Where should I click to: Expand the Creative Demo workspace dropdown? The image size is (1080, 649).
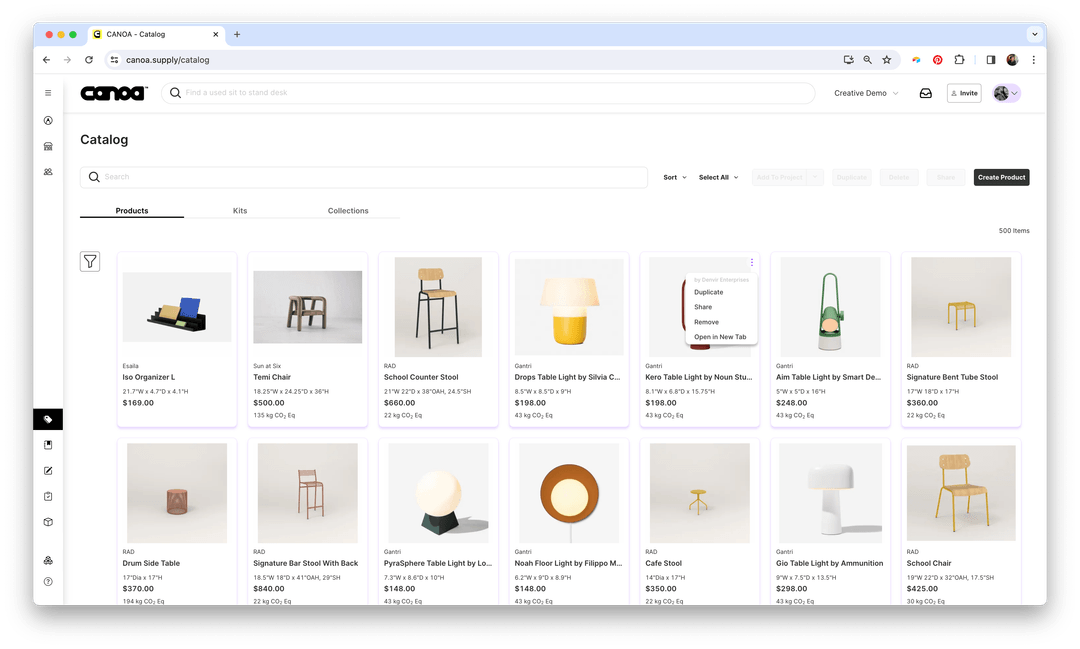[864, 93]
